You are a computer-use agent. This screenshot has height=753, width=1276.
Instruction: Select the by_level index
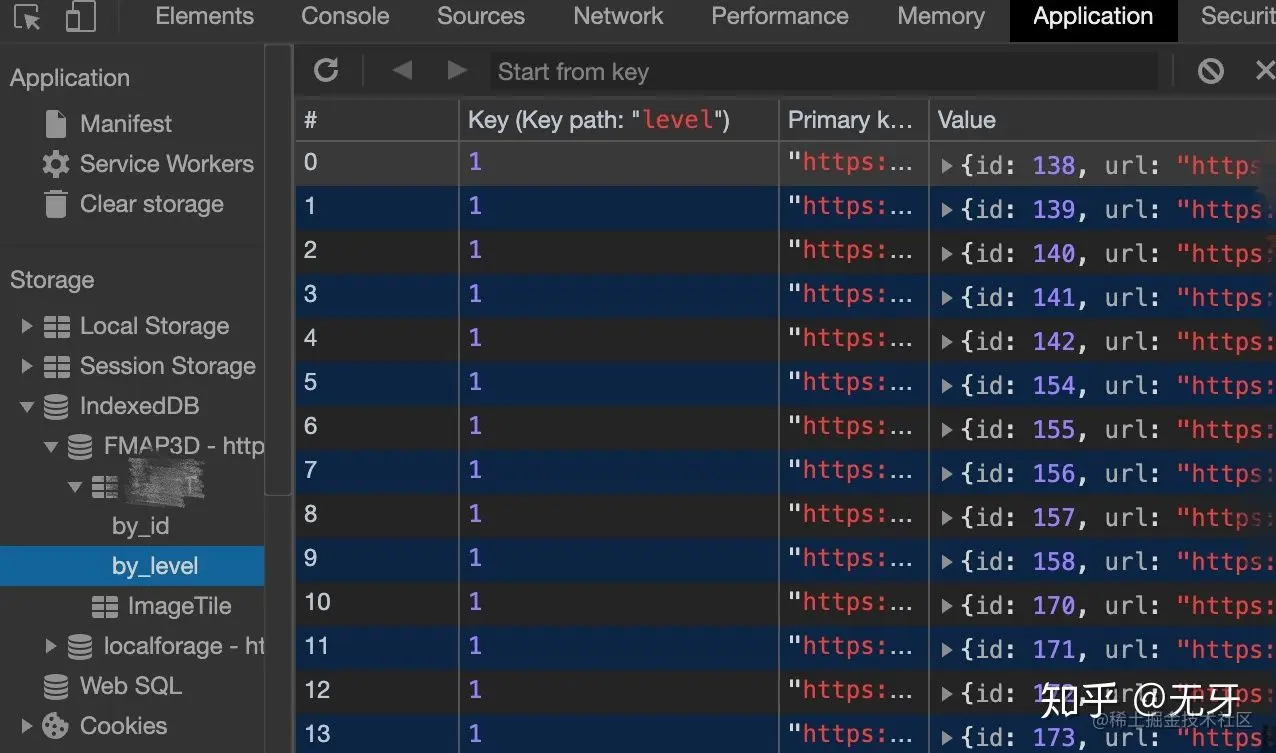point(132,566)
